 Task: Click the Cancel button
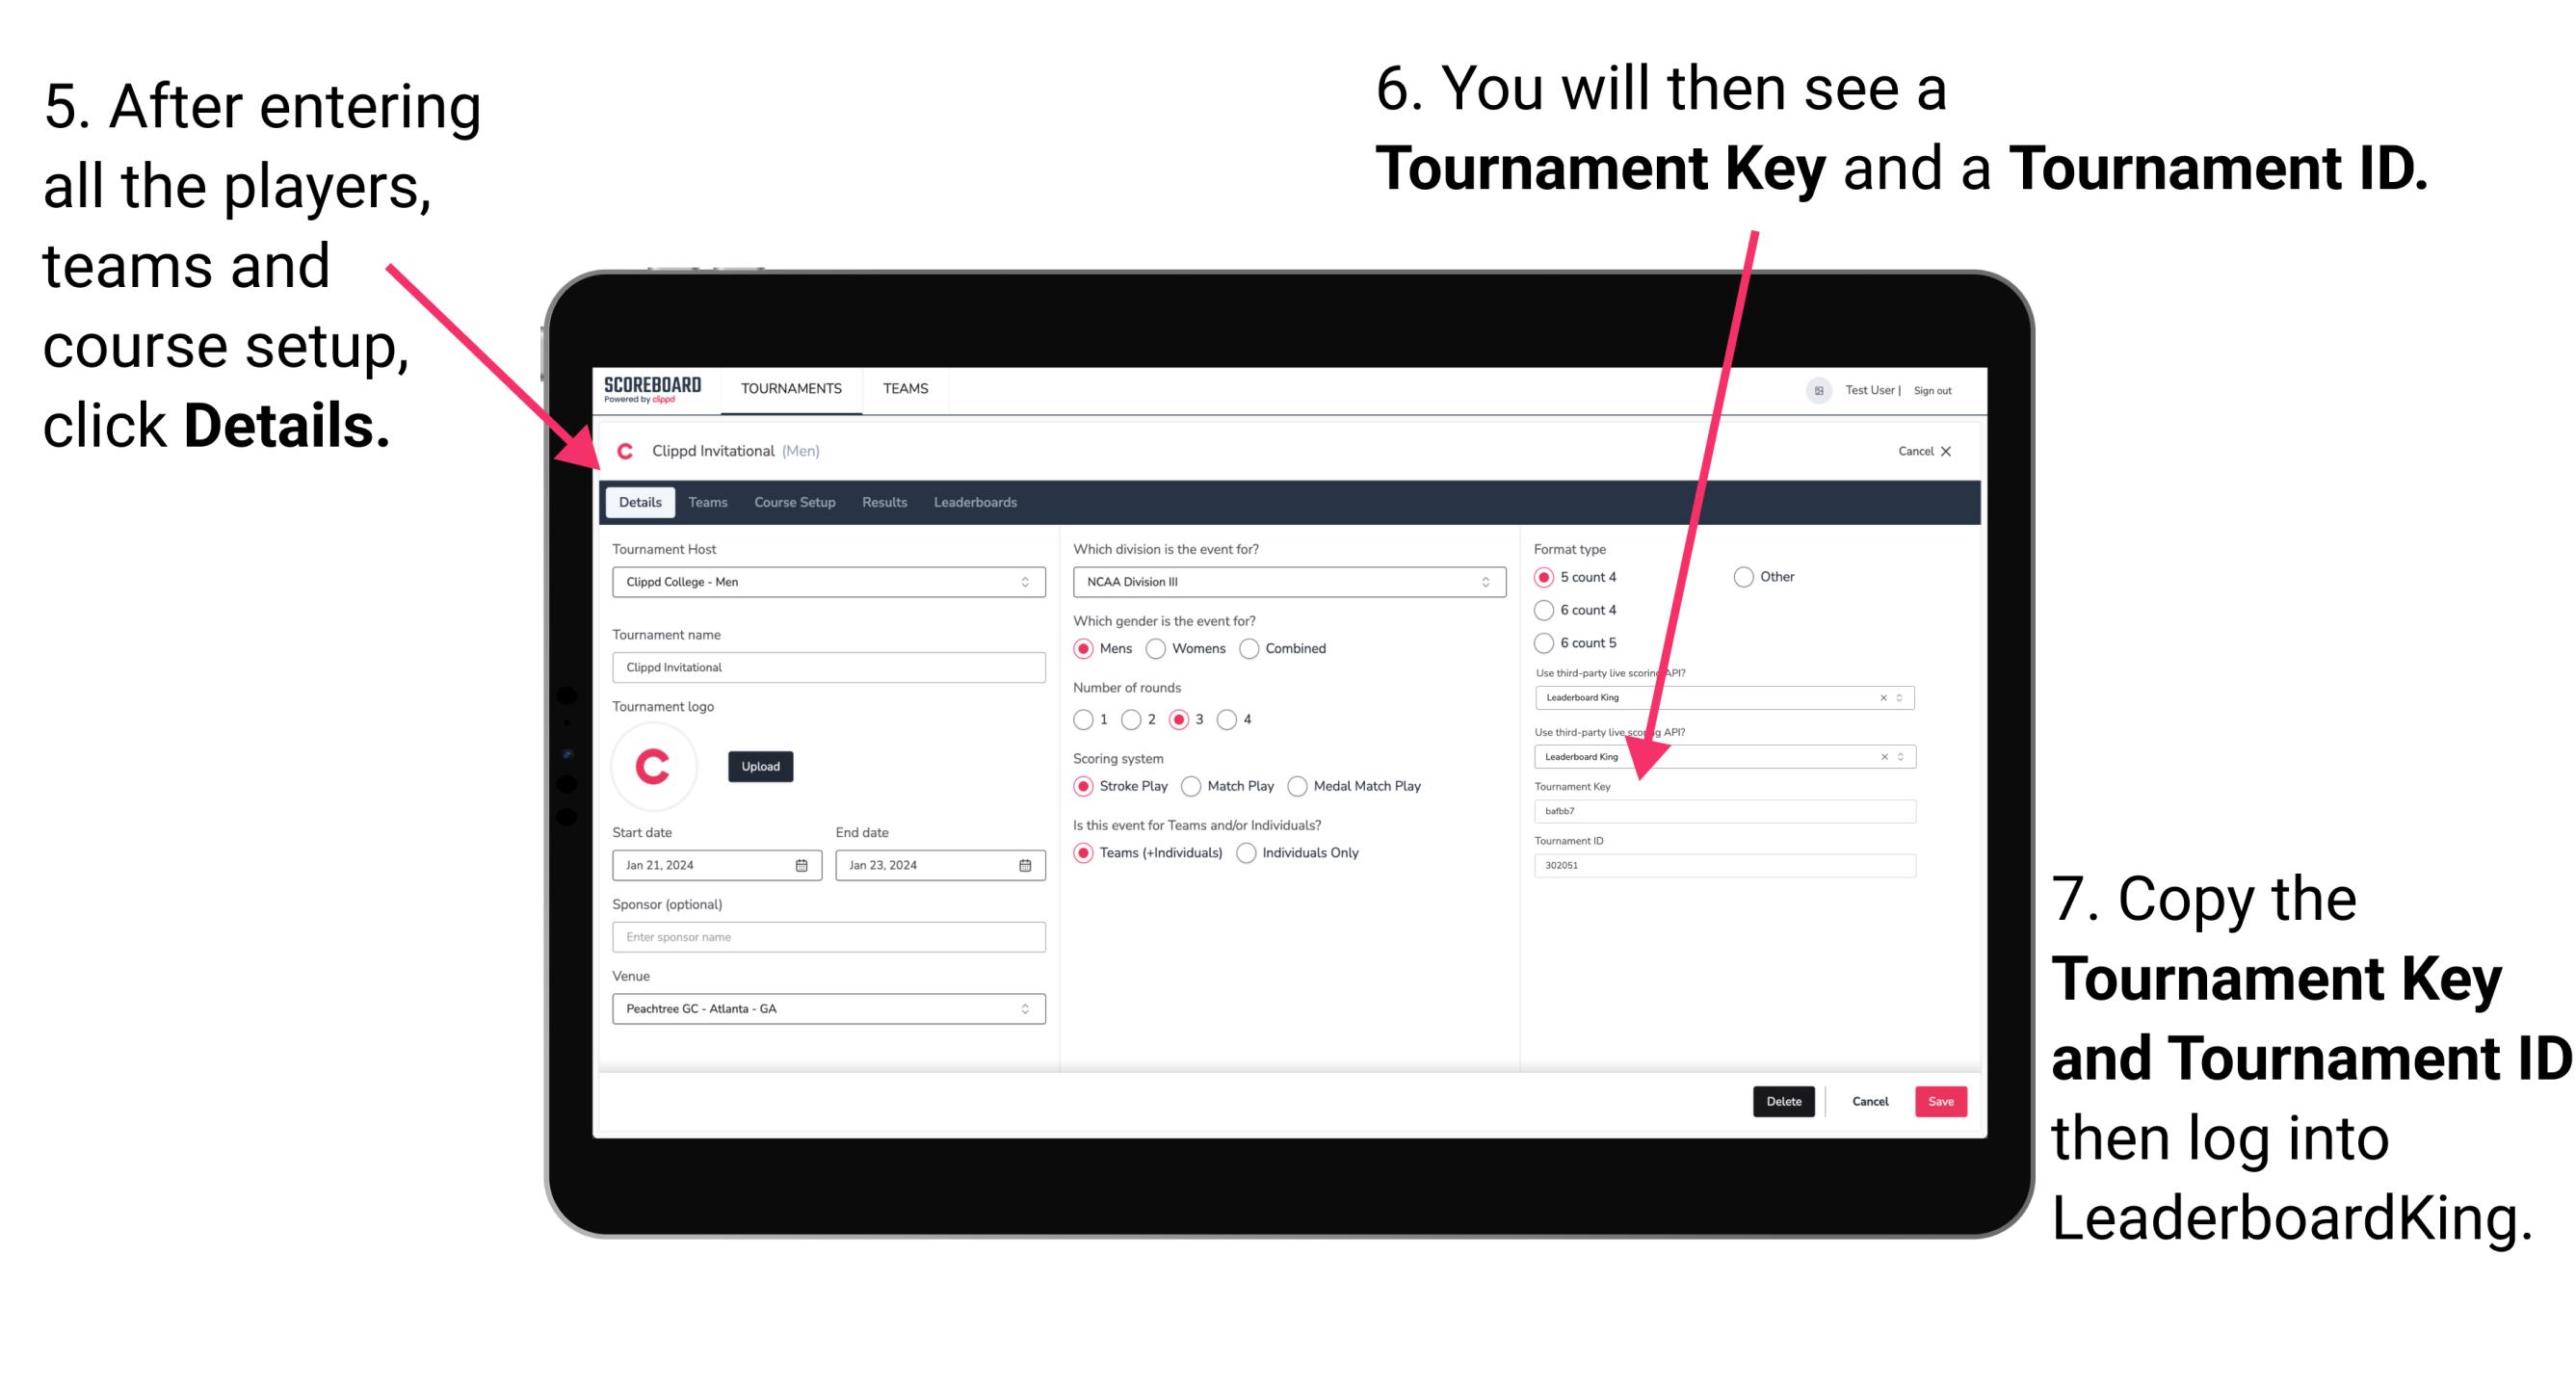pyautogui.click(x=1871, y=1101)
